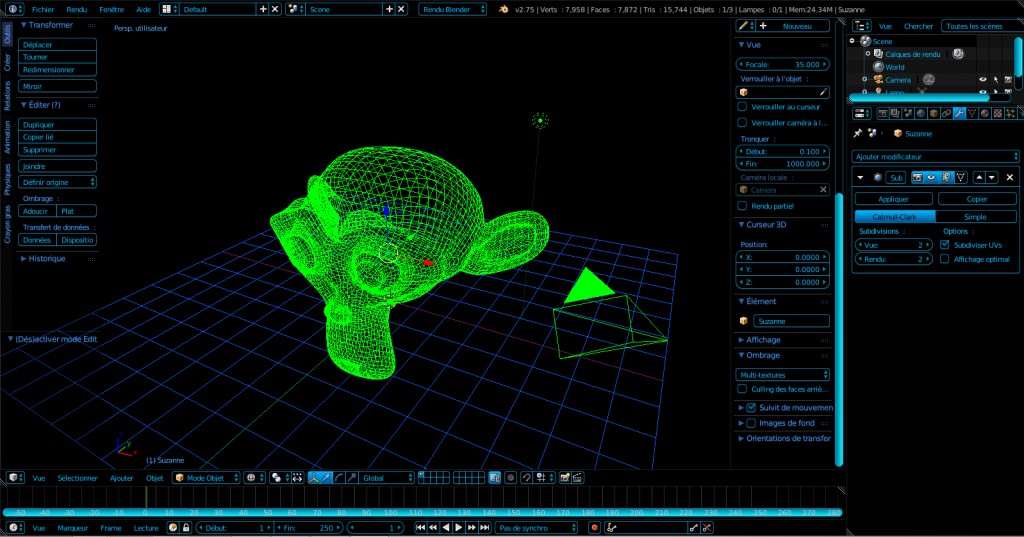Enable Verrouiller caméra à la vue checkbox

coord(742,123)
